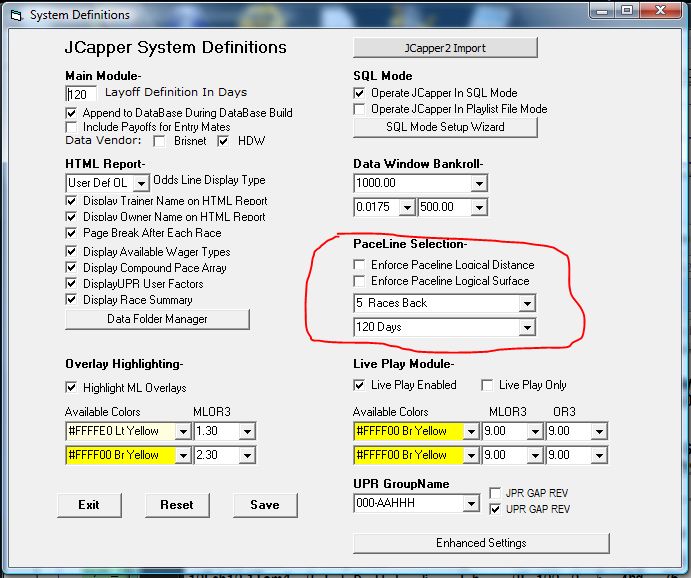Tick Operate JCapper In Playlist File Mode
Screen dimensions: 691x578
(x=360, y=109)
